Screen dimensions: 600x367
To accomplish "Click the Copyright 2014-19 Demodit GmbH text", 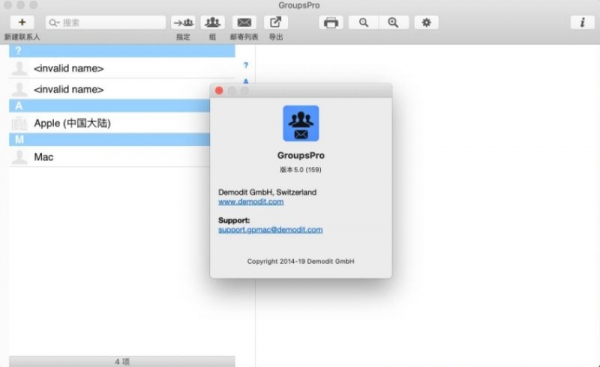I will pos(300,261).
